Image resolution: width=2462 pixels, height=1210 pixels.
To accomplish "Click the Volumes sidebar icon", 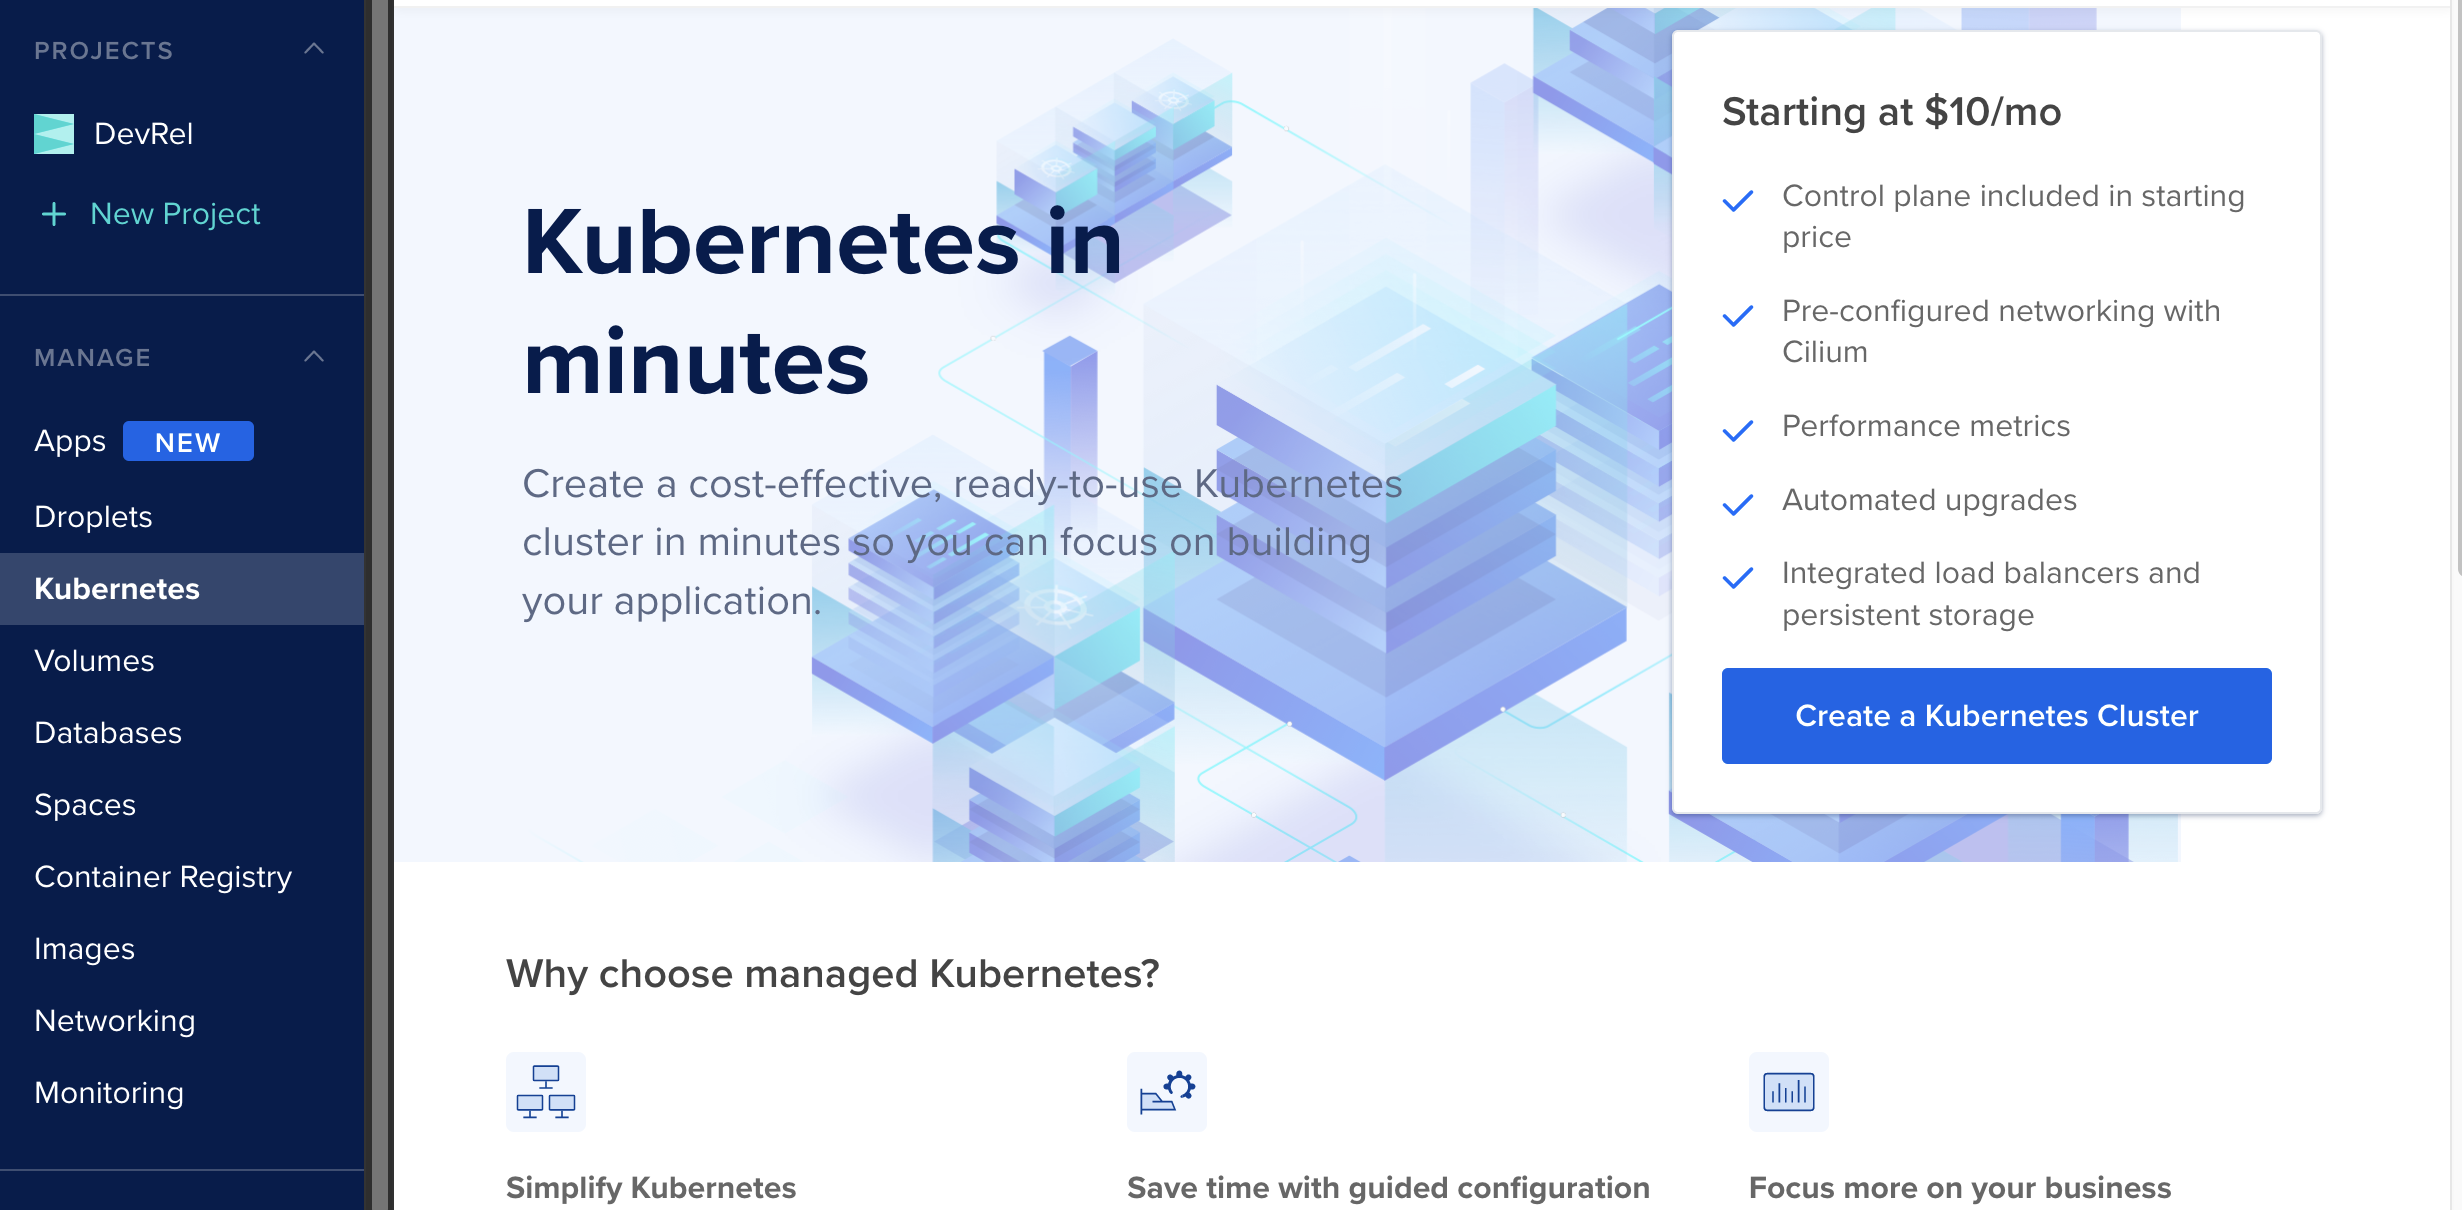I will (94, 659).
